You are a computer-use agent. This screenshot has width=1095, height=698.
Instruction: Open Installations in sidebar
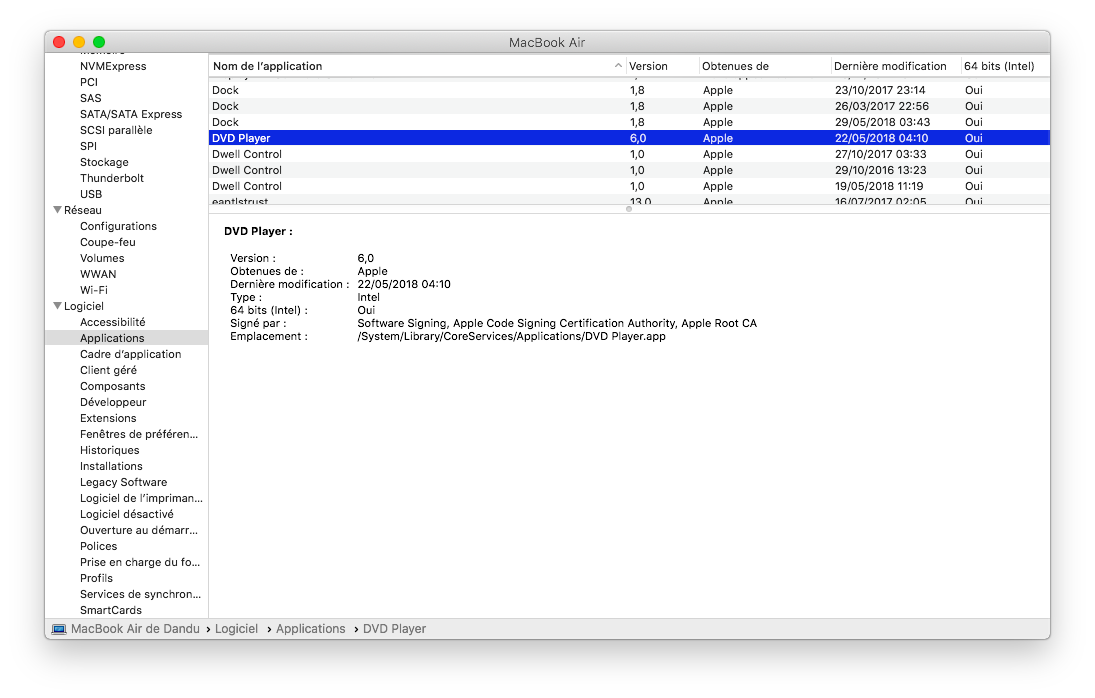click(111, 467)
